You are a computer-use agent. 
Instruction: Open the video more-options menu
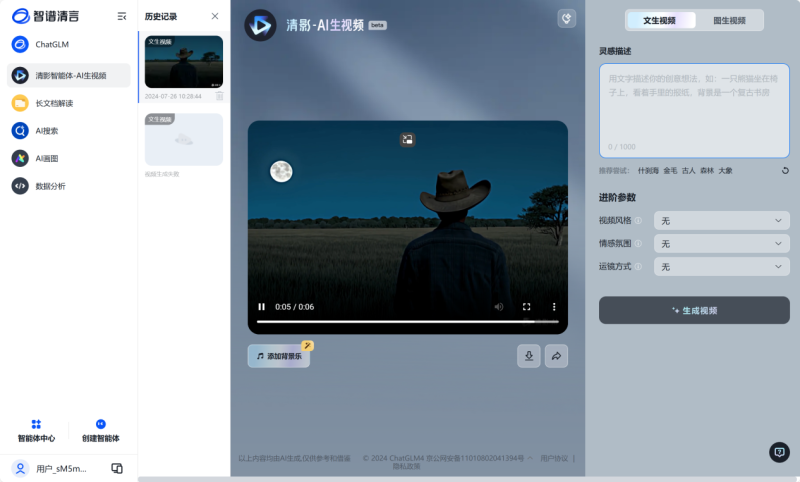554,307
